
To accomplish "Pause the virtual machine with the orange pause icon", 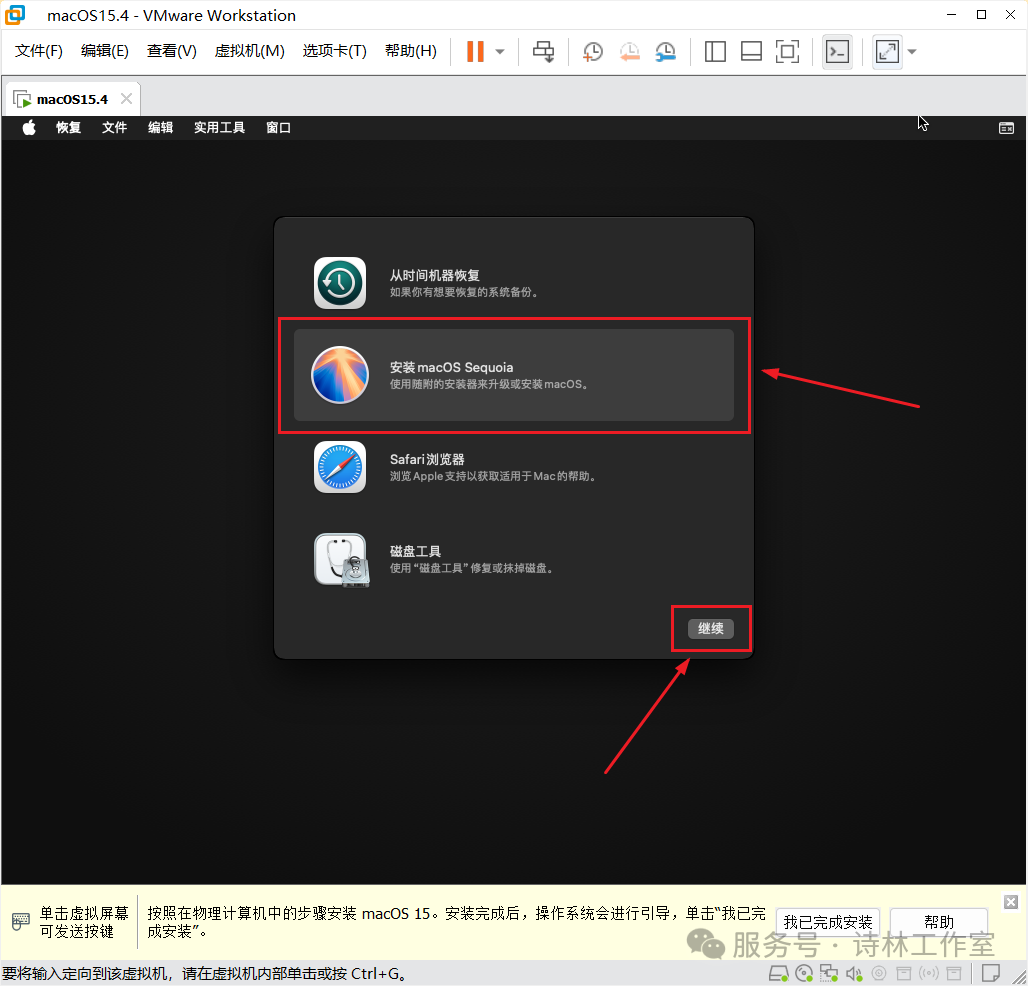I will coord(475,51).
